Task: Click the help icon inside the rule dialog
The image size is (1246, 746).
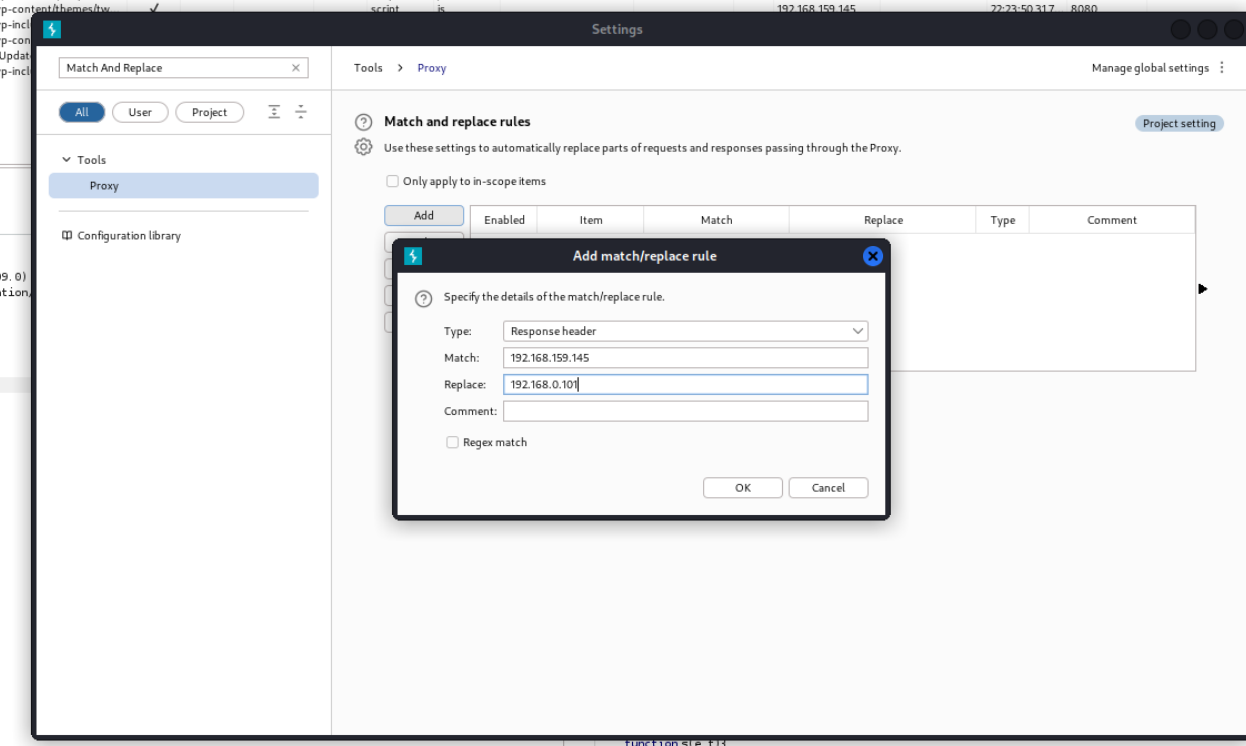Action: click(423, 298)
